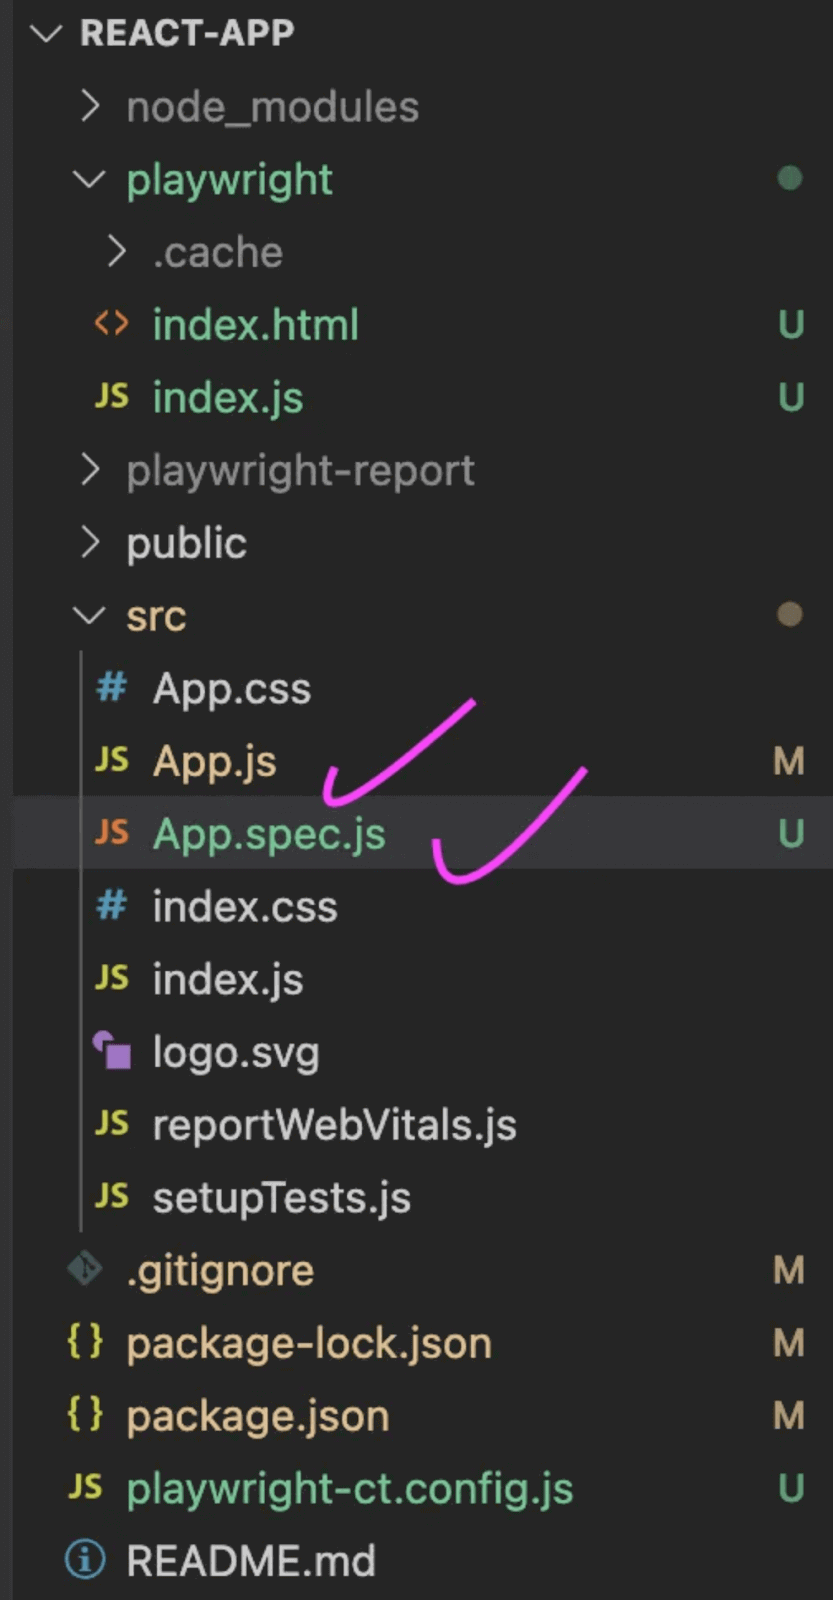This screenshot has height=1600, width=833.
Task: Expand the node_modules folder chevron
Action: coord(90,106)
